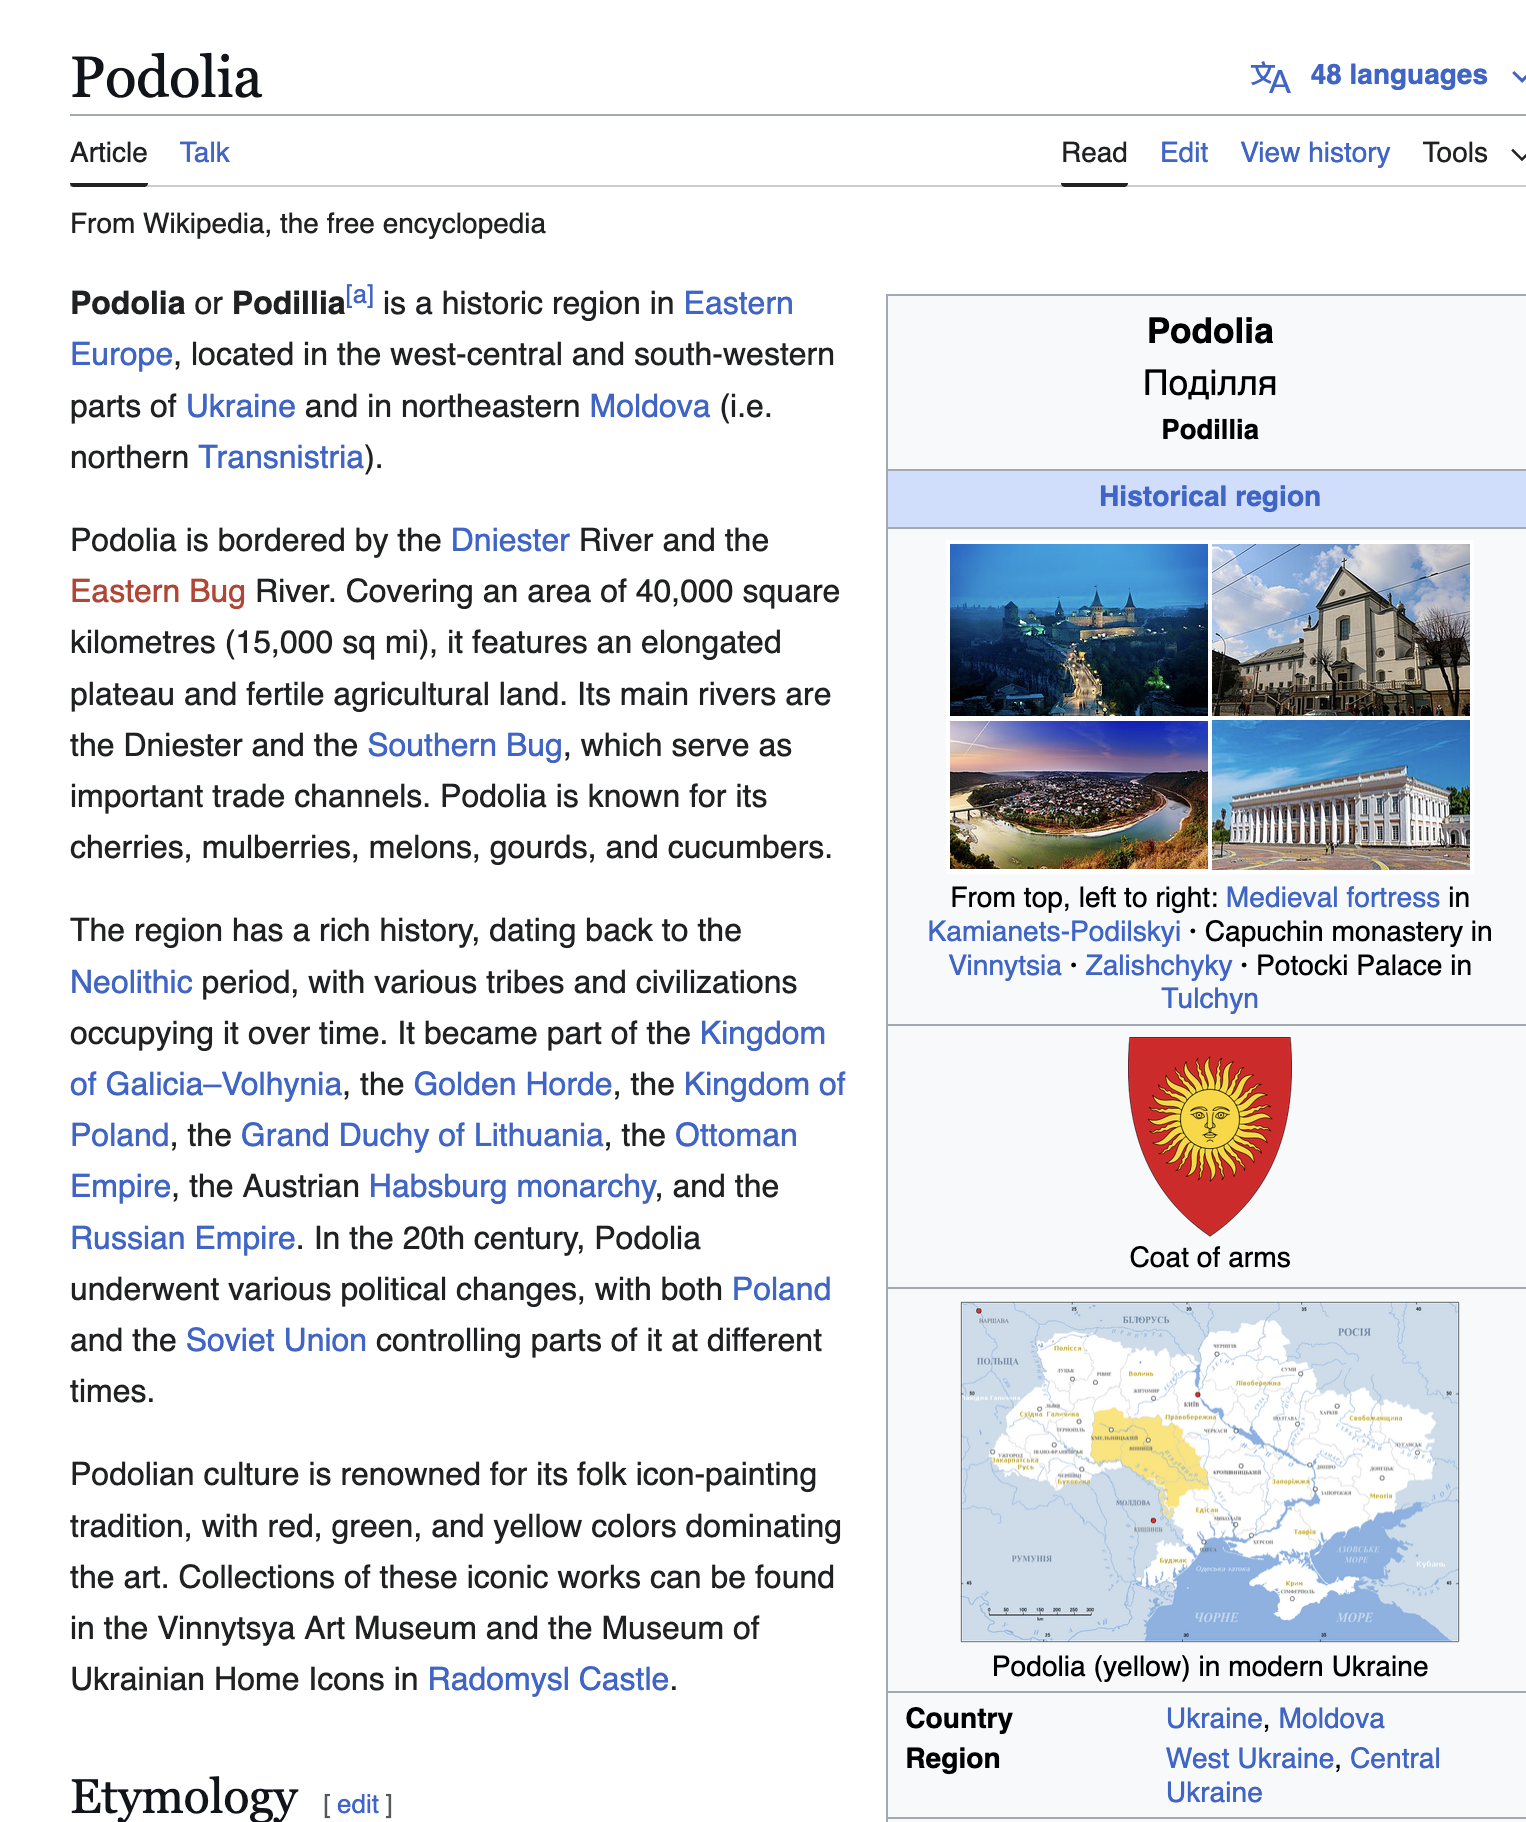Click the footnote [a] reference
The width and height of the screenshot is (1526, 1822).
tap(360, 296)
